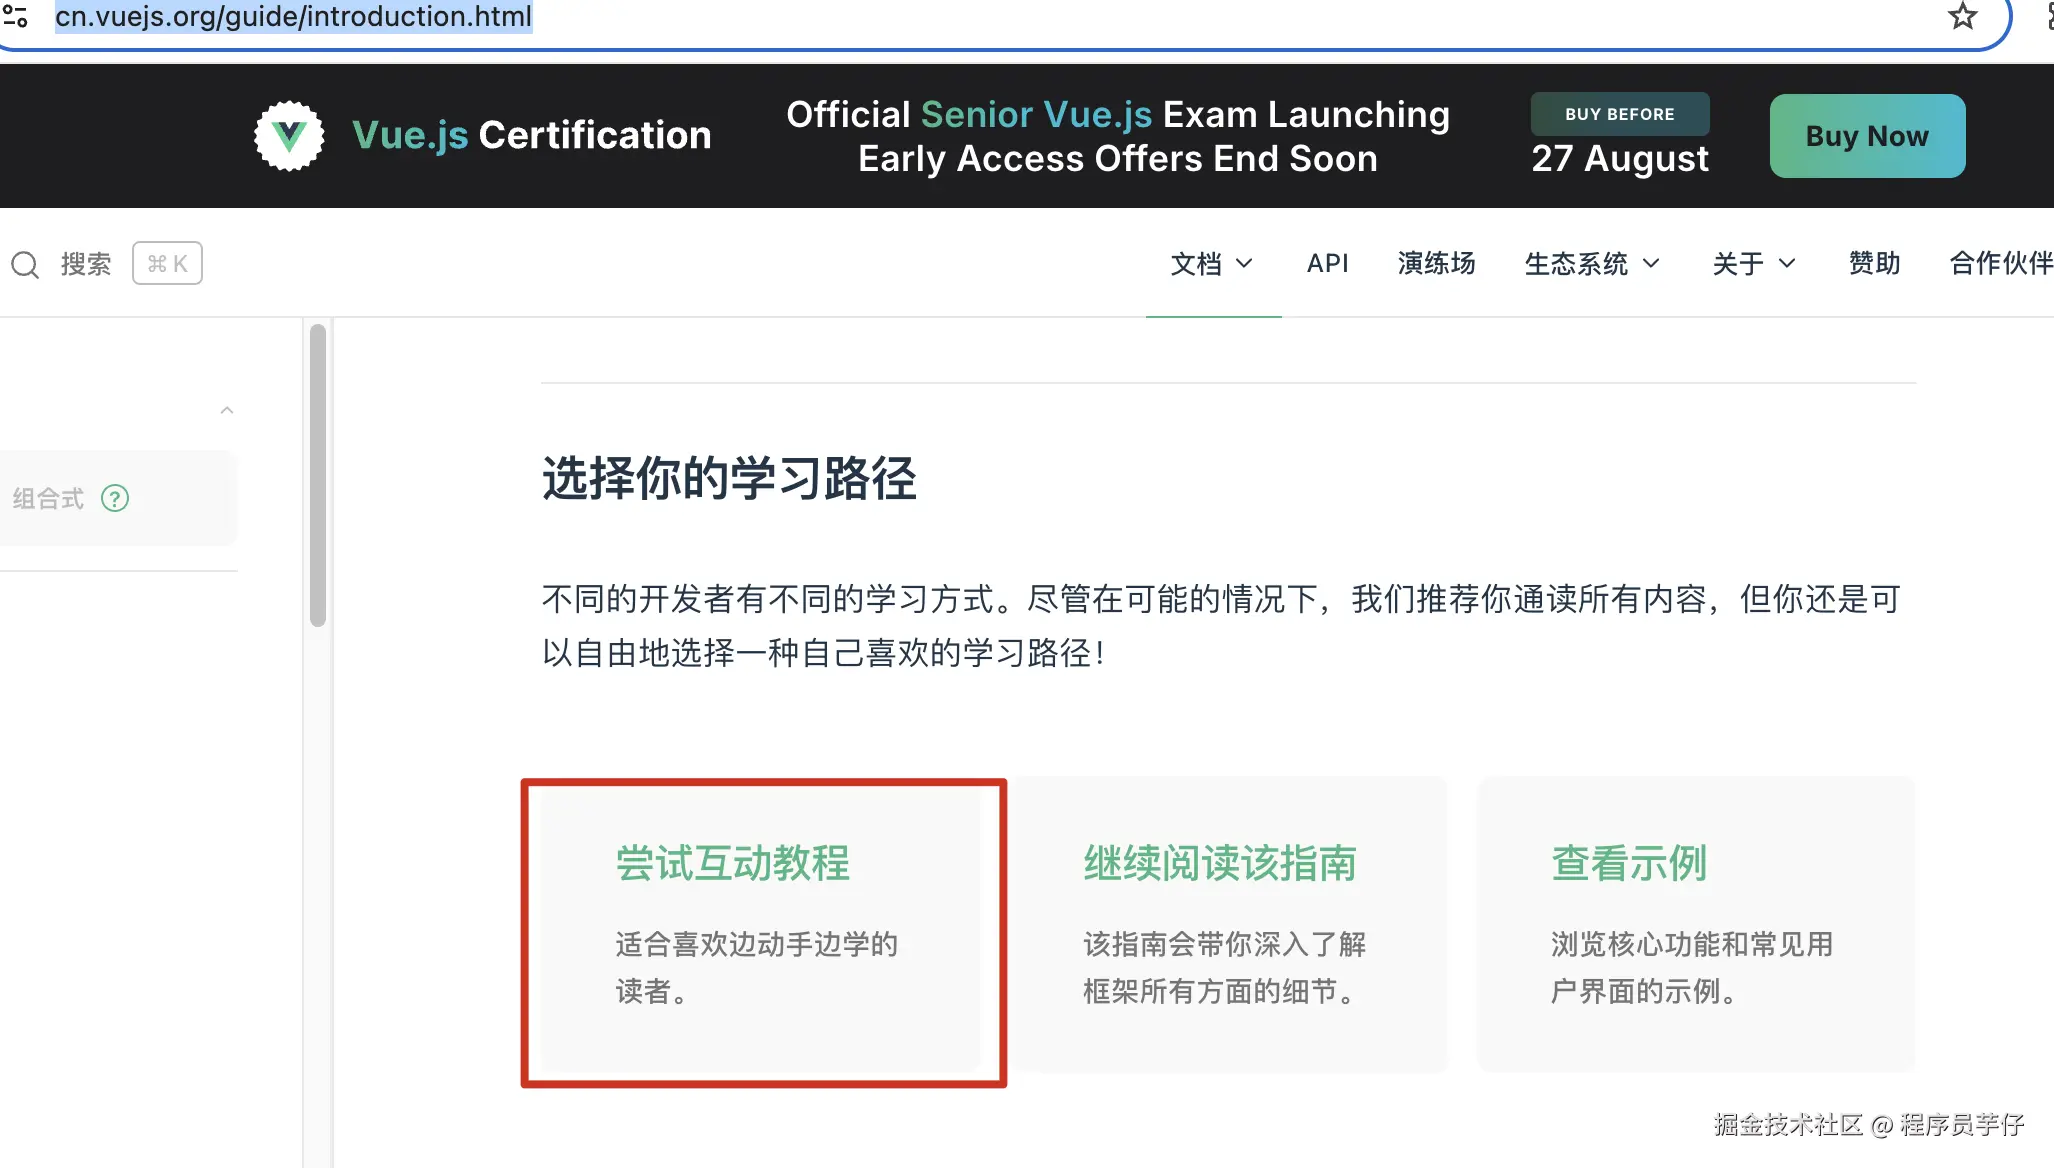Open site permissions icon in the address bar
Image resolution: width=2054 pixels, height=1168 pixels.
(17, 16)
